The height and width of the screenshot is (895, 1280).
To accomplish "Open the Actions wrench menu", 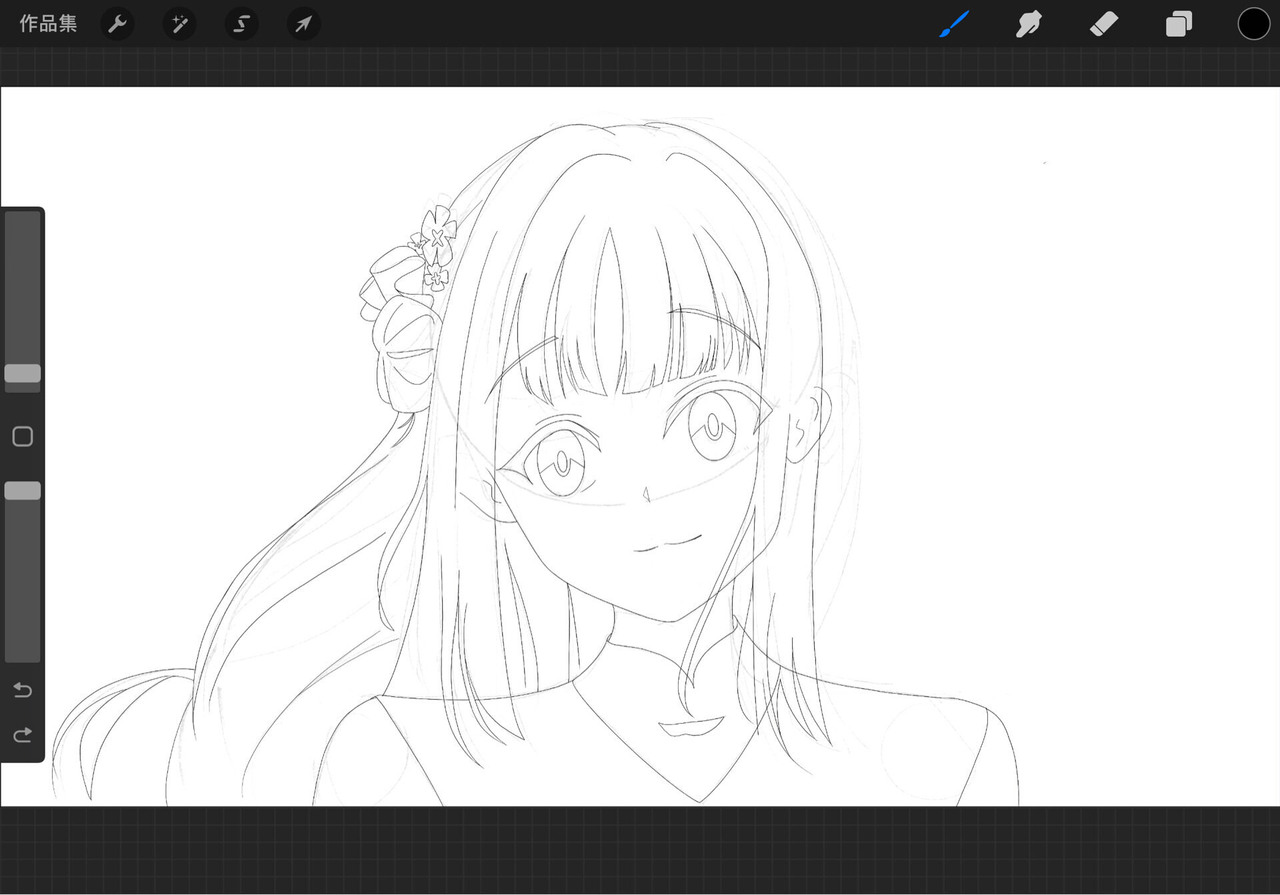I will [118, 24].
